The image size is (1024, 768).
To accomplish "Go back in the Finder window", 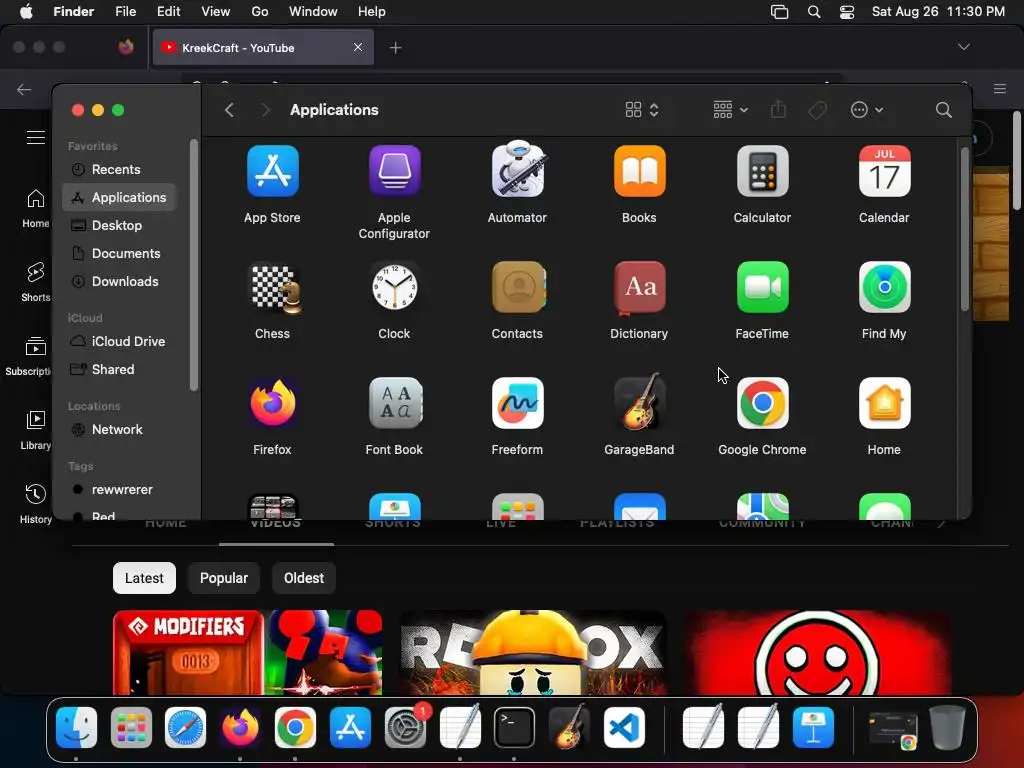I will coord(229,110).
